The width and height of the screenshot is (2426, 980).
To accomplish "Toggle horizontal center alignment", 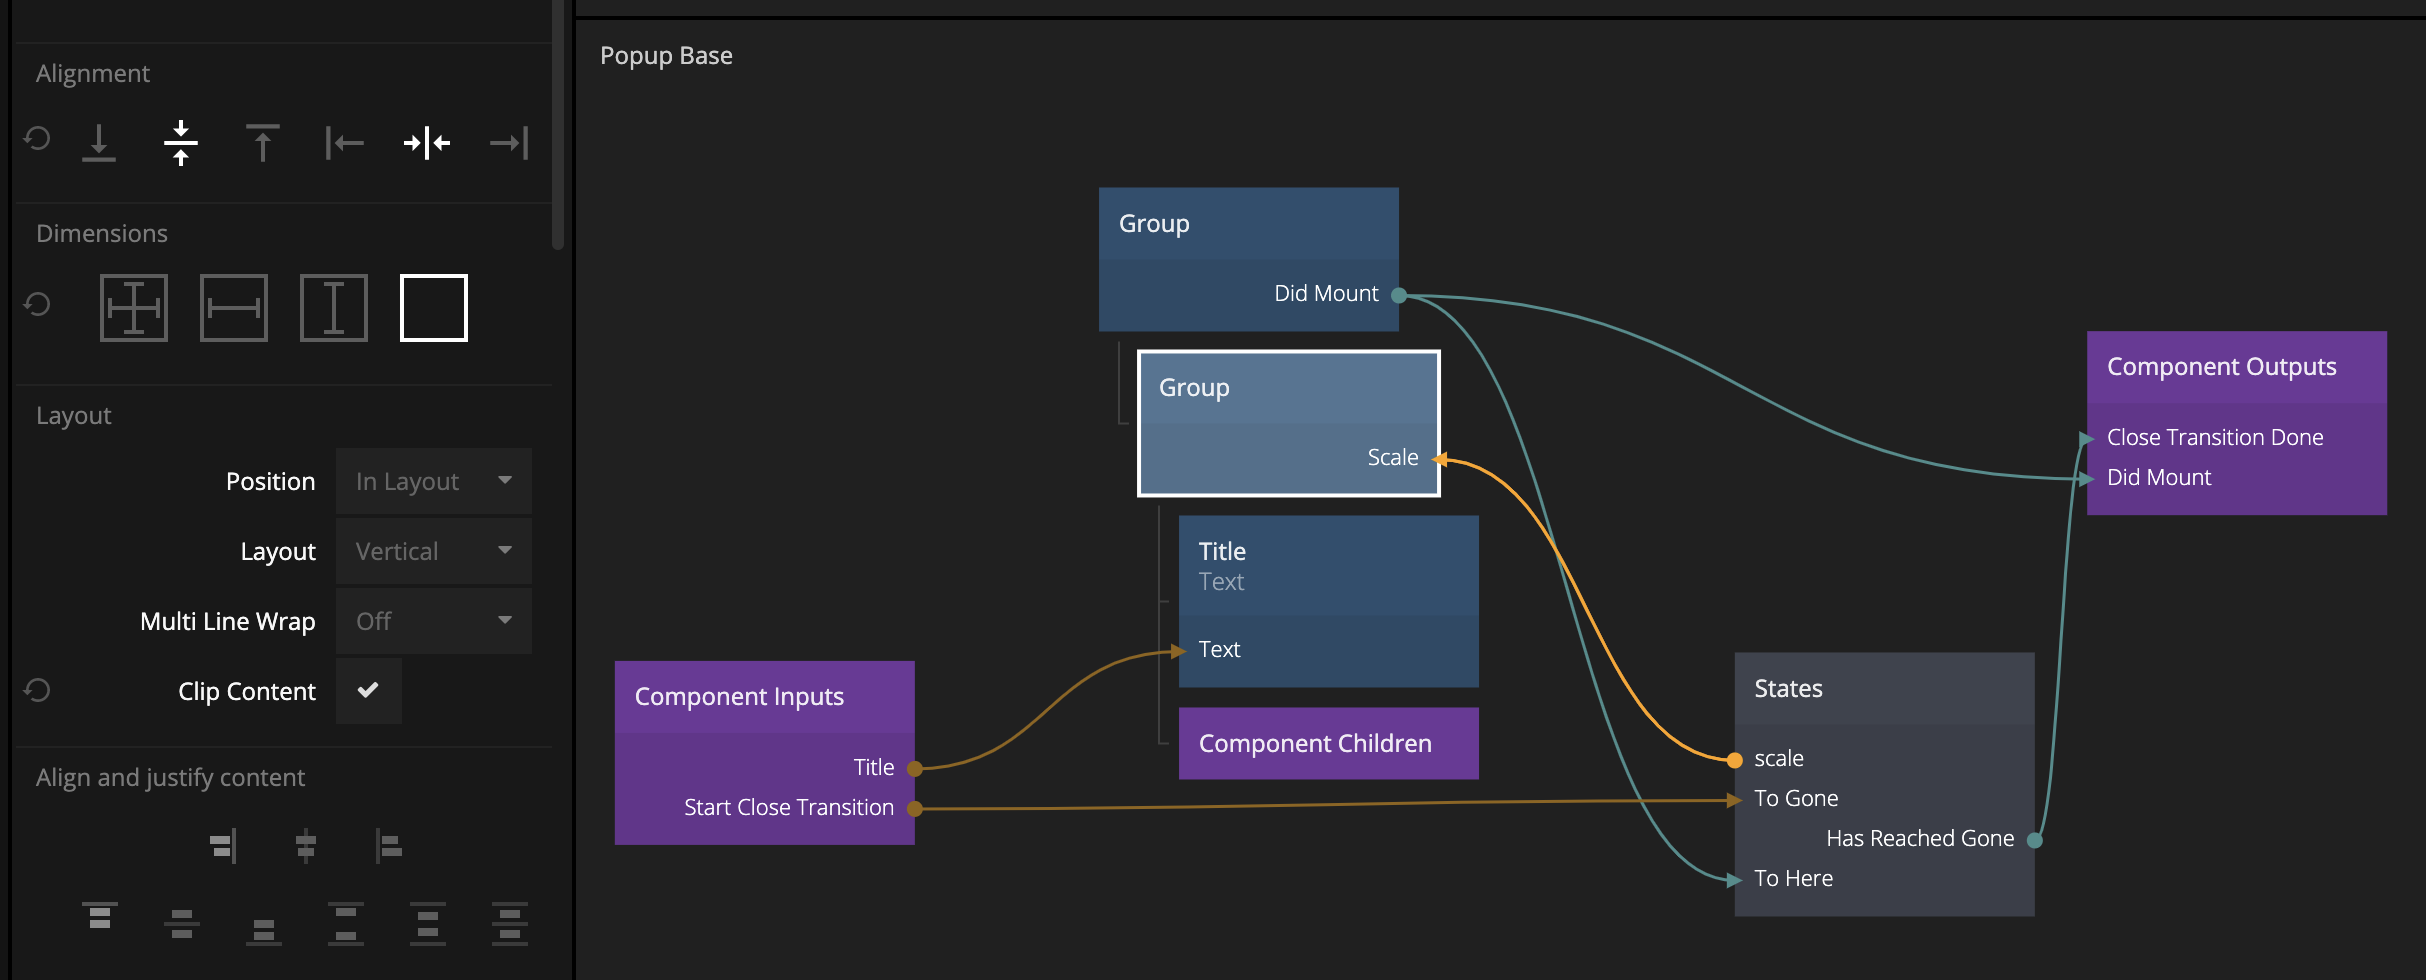I will [426, 143].
